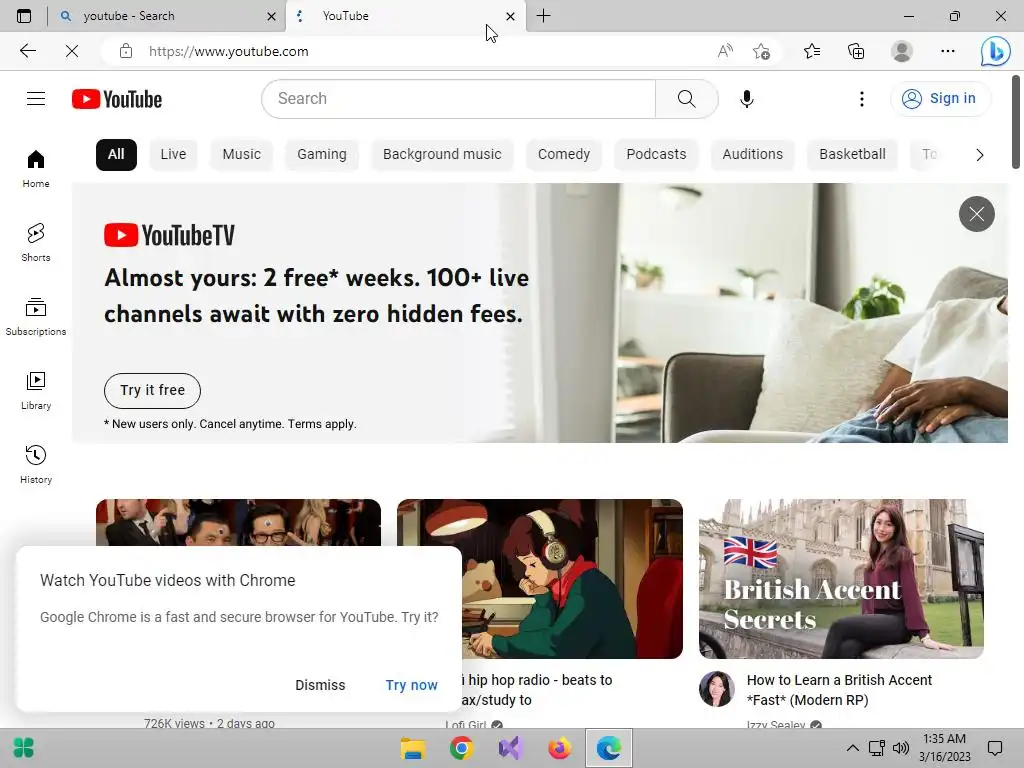The height and width of the screenshot is (768, 1024).
Task: Go to Home in sidebar
Action: [x=36, y=168]
